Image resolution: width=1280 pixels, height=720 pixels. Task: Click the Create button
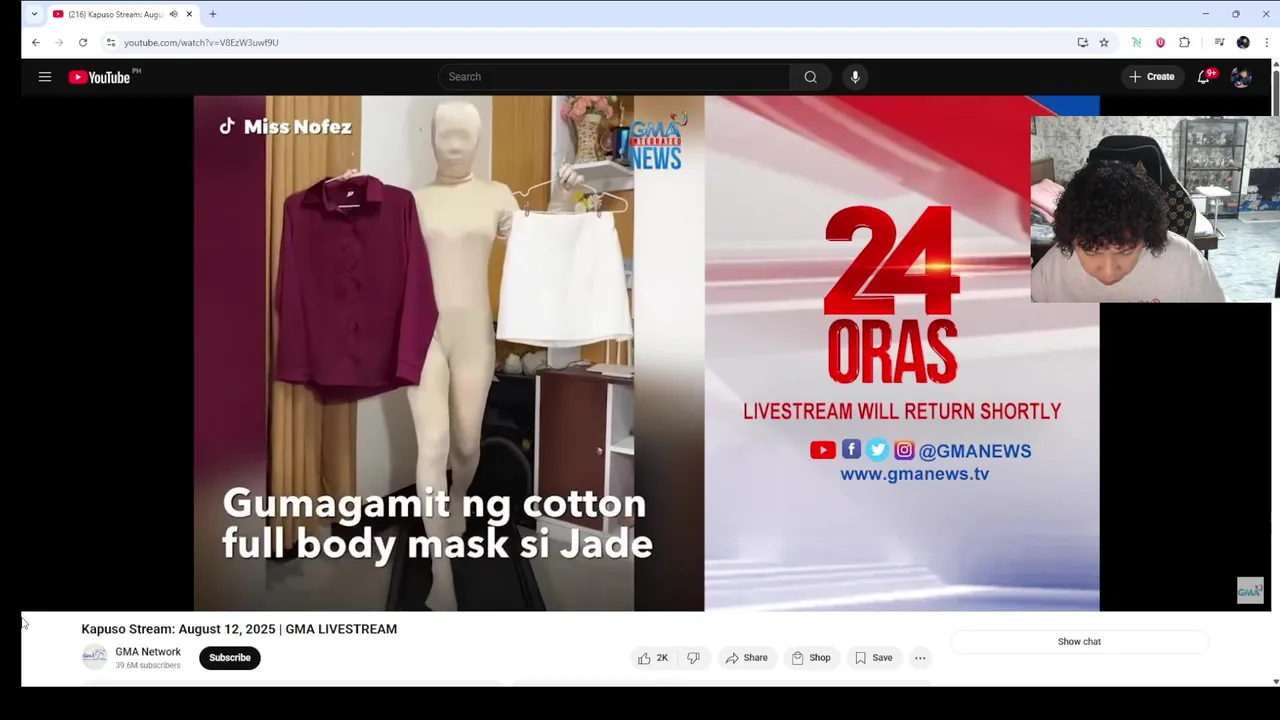(1152, 77)
